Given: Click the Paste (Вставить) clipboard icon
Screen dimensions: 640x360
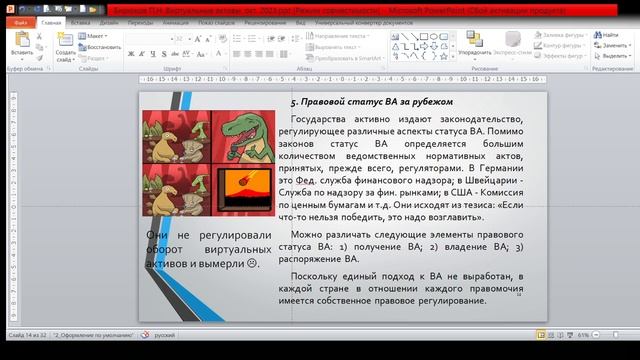Looking at the screenshot, I should 22,40.
